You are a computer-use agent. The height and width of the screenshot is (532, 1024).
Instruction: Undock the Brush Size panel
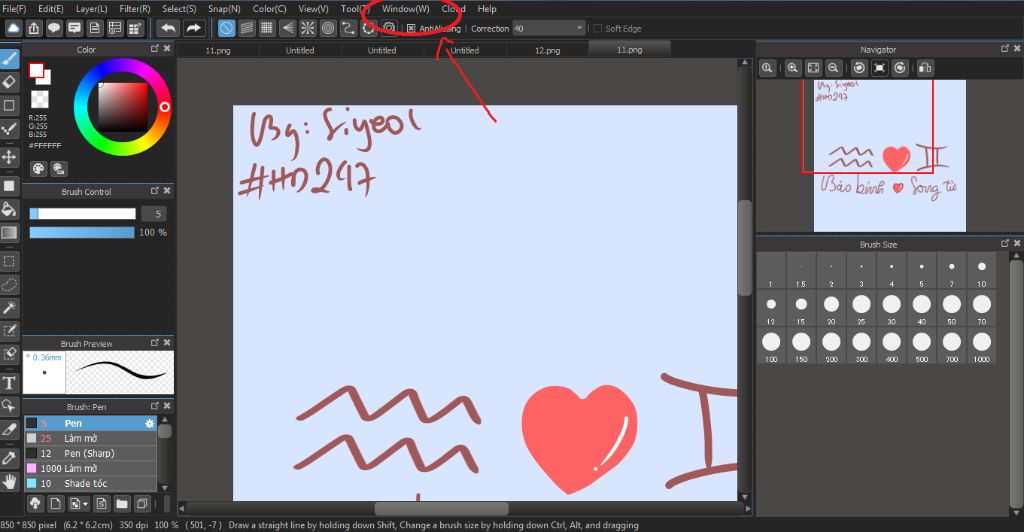(1005, 243)
